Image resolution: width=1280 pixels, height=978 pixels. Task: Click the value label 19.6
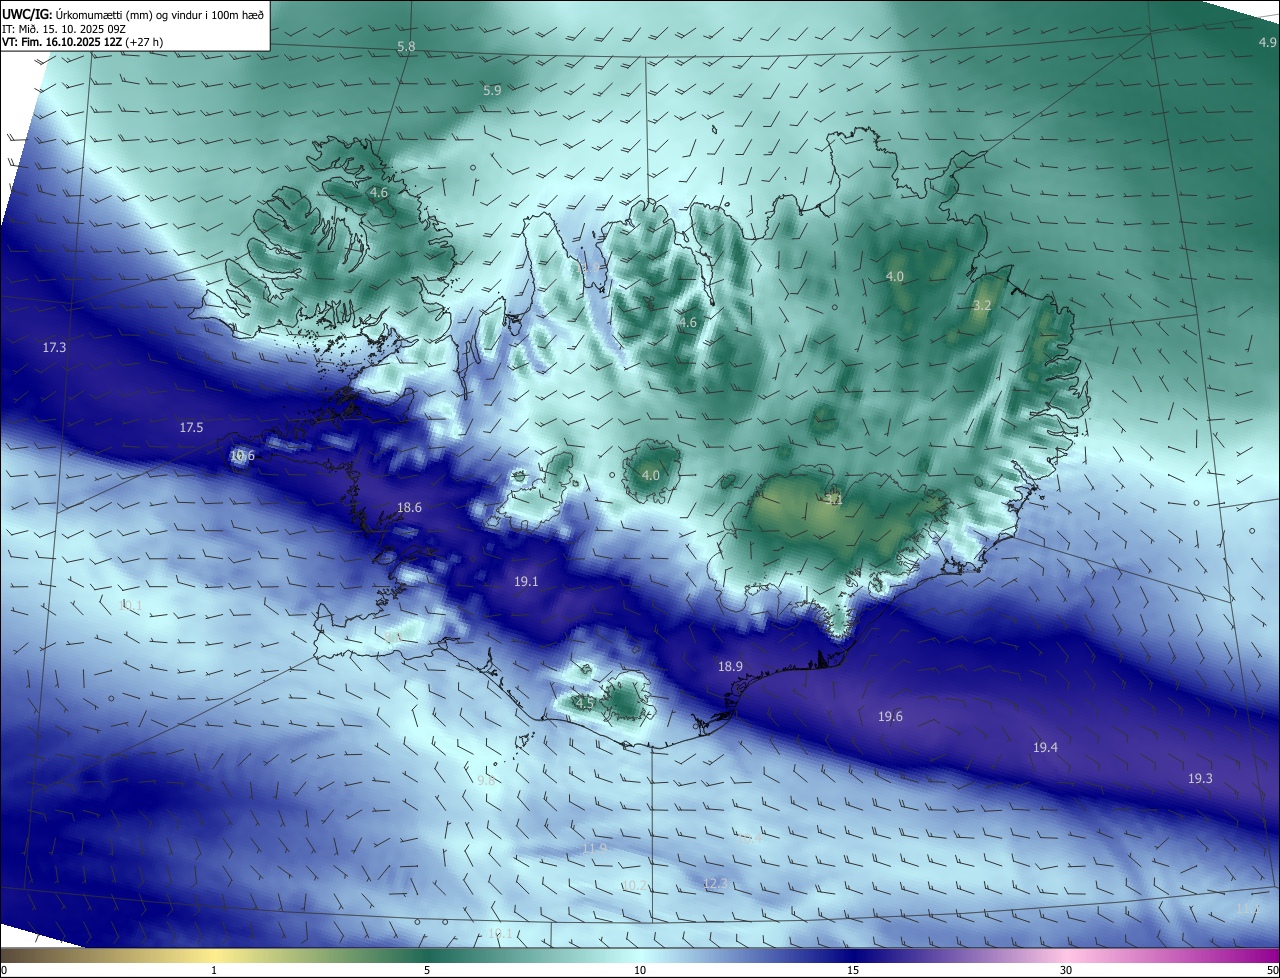pyautogui.click(x=890, y=716)
